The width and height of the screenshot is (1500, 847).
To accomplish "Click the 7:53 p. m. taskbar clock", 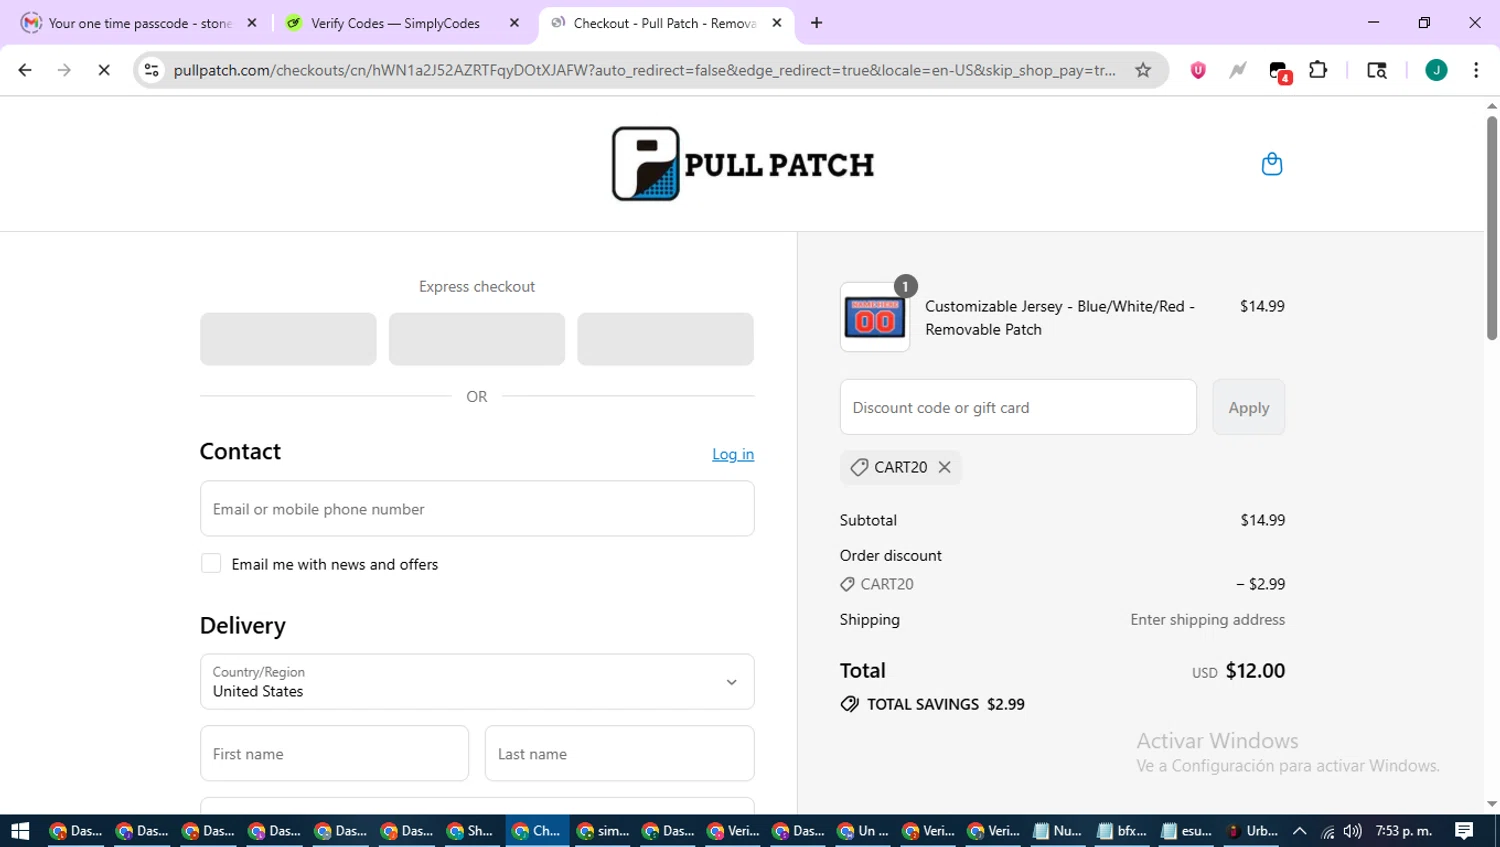I will [1404, 831].
